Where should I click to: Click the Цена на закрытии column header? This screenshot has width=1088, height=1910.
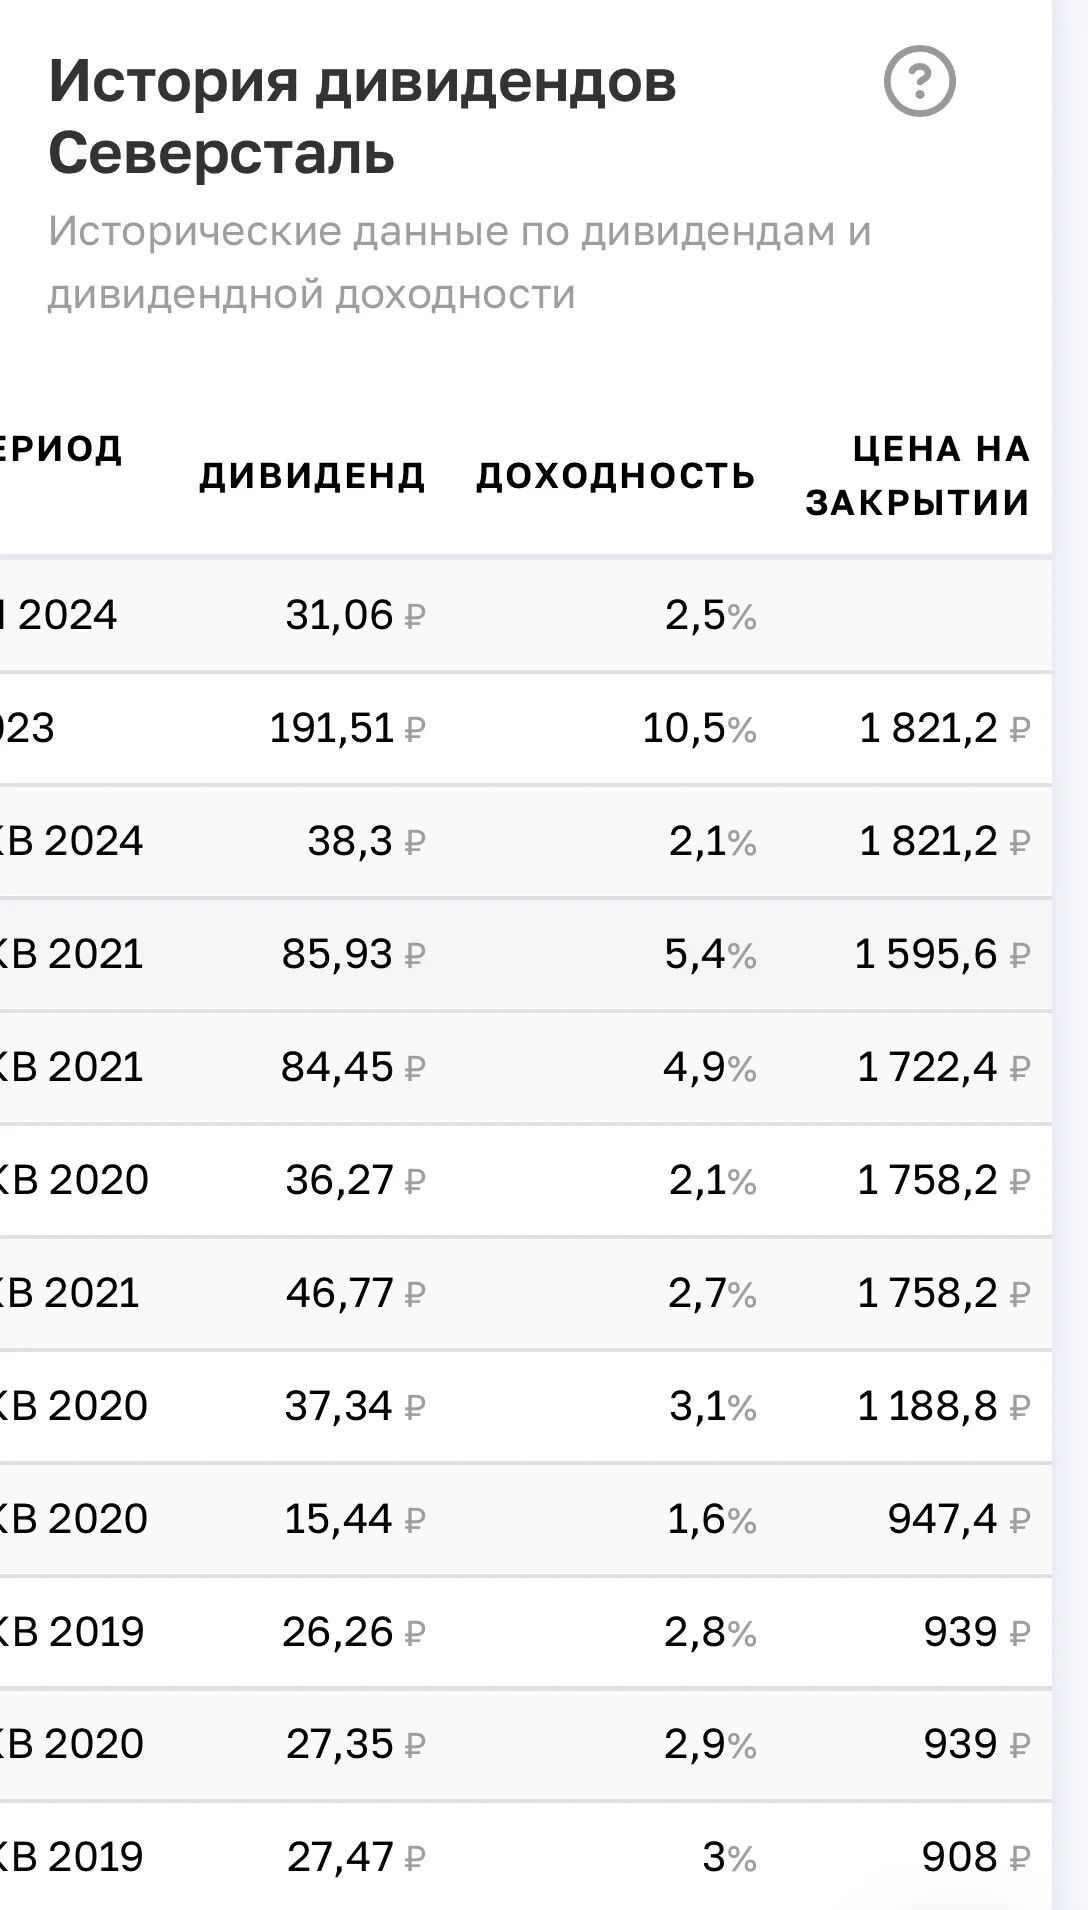click(x=918, y=476)
